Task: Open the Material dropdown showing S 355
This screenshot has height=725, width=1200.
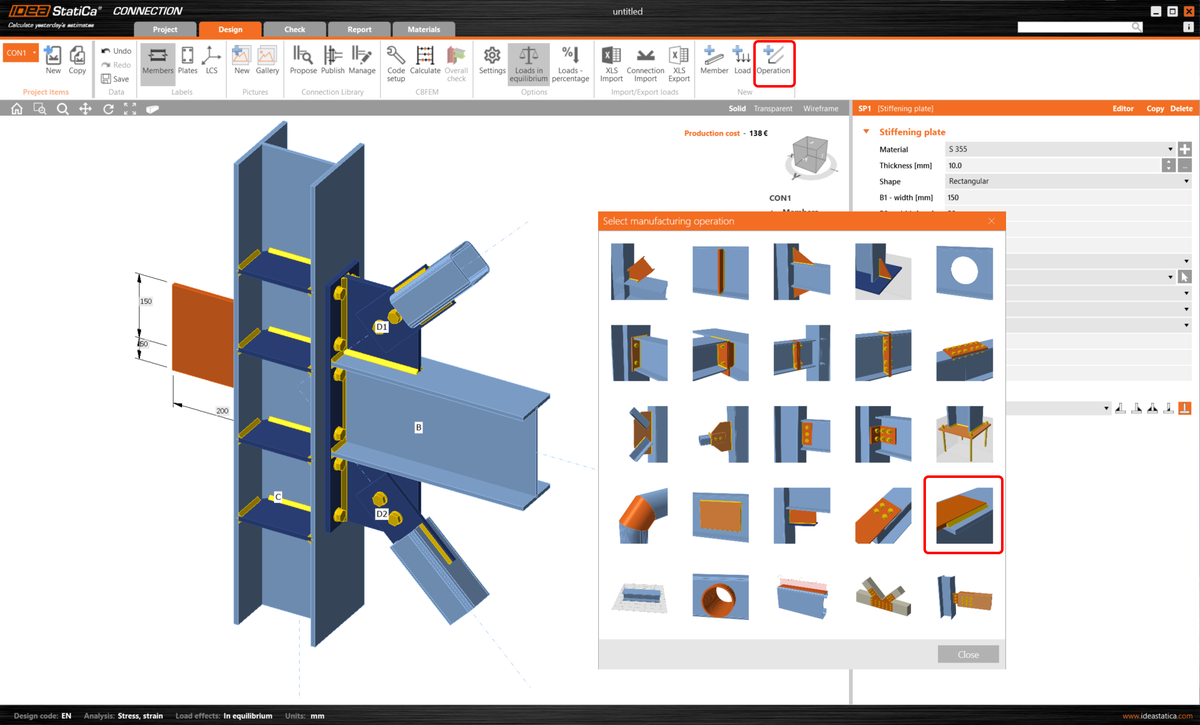Action: coord(1168,148)
